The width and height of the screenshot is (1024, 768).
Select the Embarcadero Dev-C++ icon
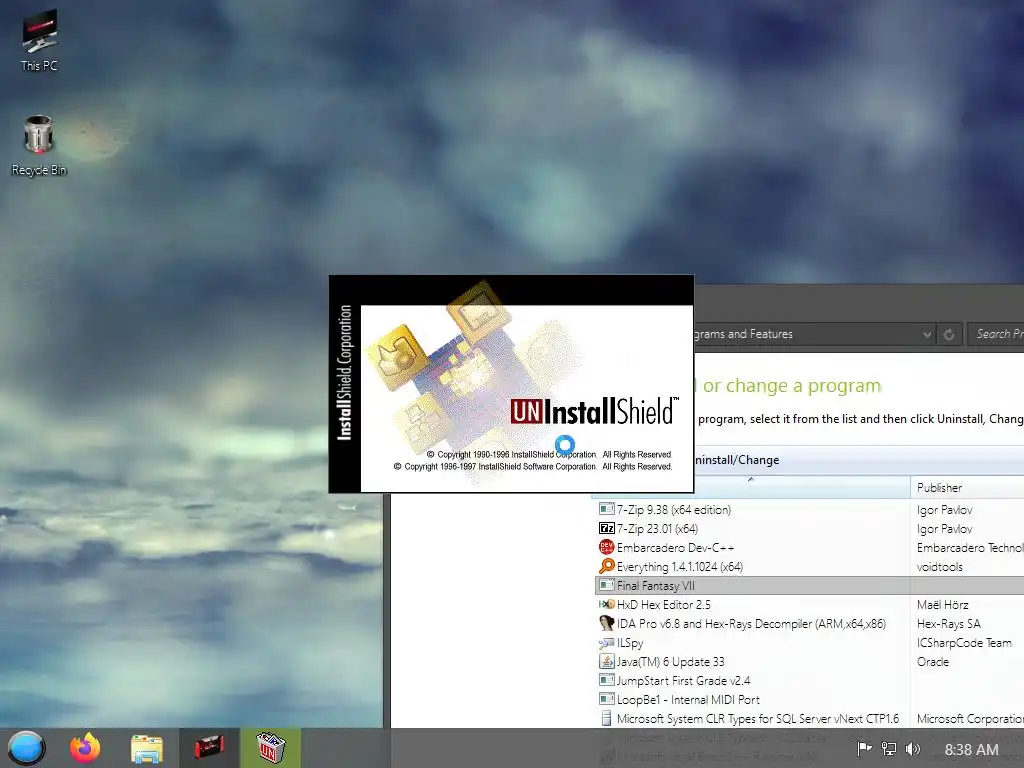[606, 547]
